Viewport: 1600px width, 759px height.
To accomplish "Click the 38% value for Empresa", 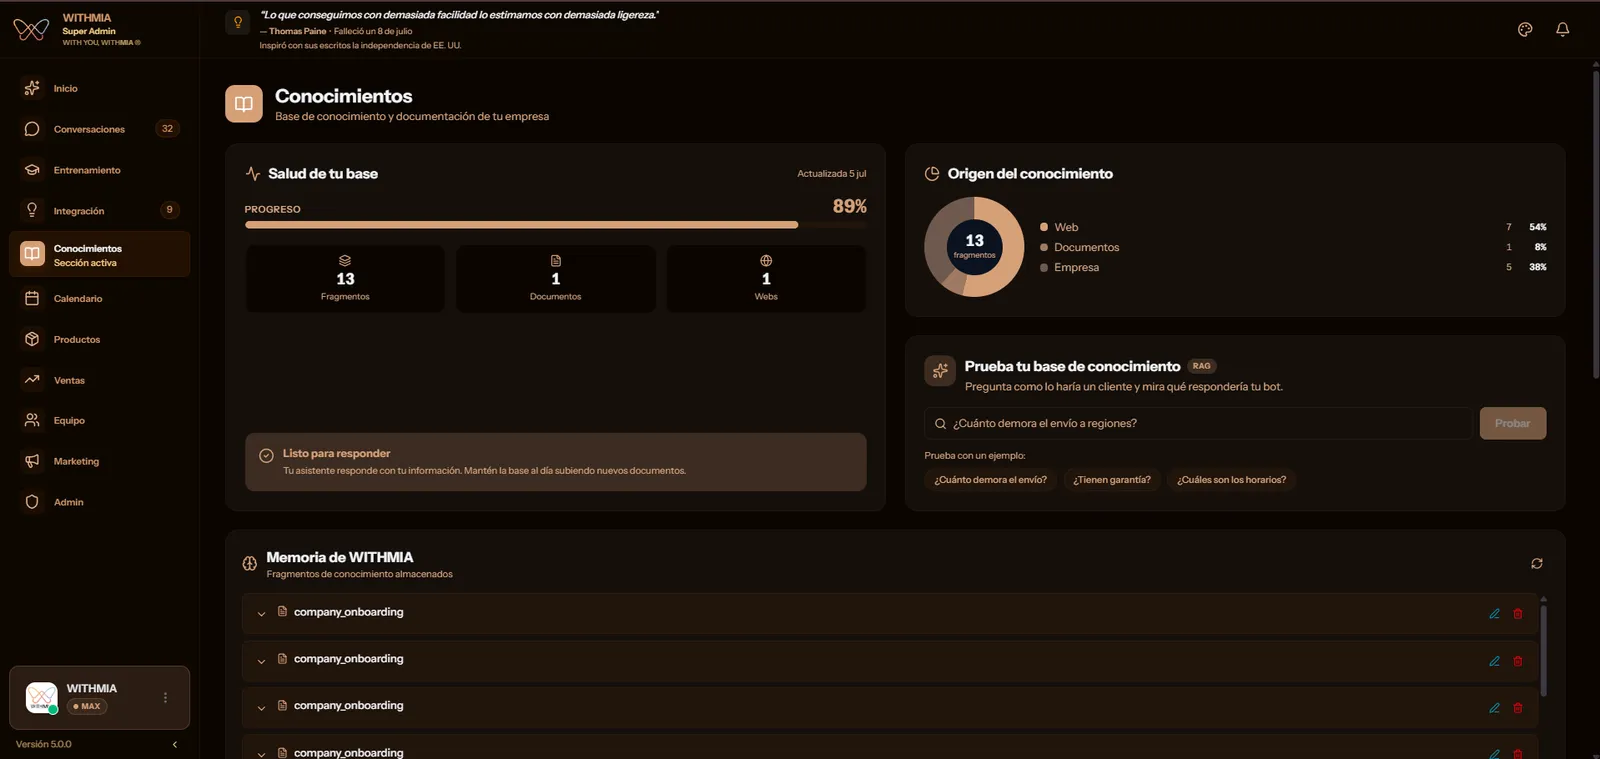I will [1538, 267].
